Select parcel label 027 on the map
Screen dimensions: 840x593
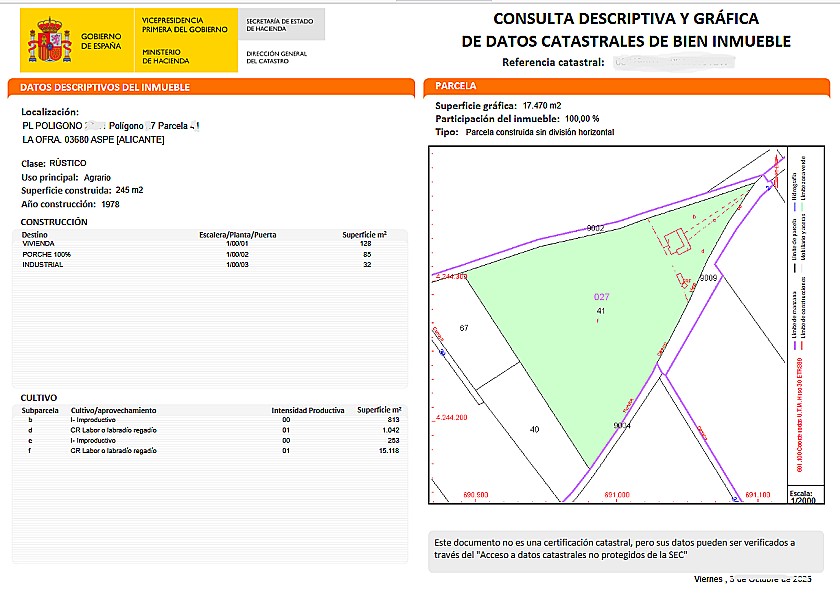pyautogui.click(x=601, y=297)
